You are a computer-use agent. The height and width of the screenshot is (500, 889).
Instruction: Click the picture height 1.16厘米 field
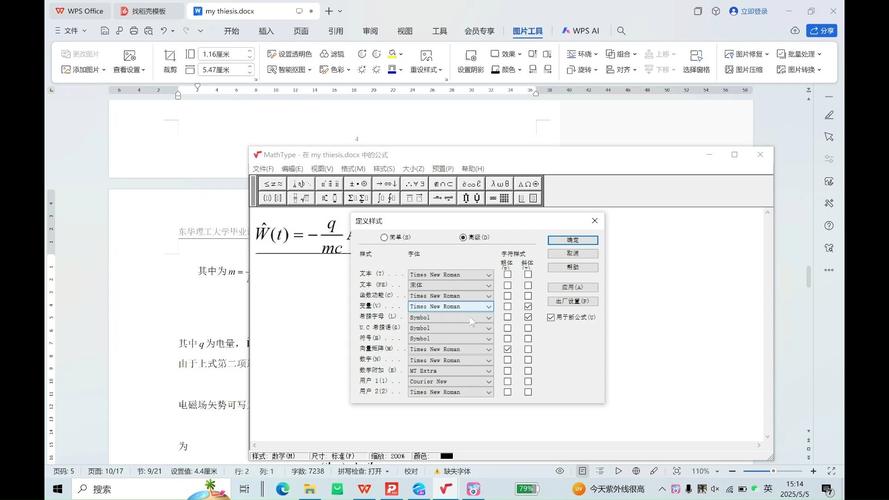(226, 54)
